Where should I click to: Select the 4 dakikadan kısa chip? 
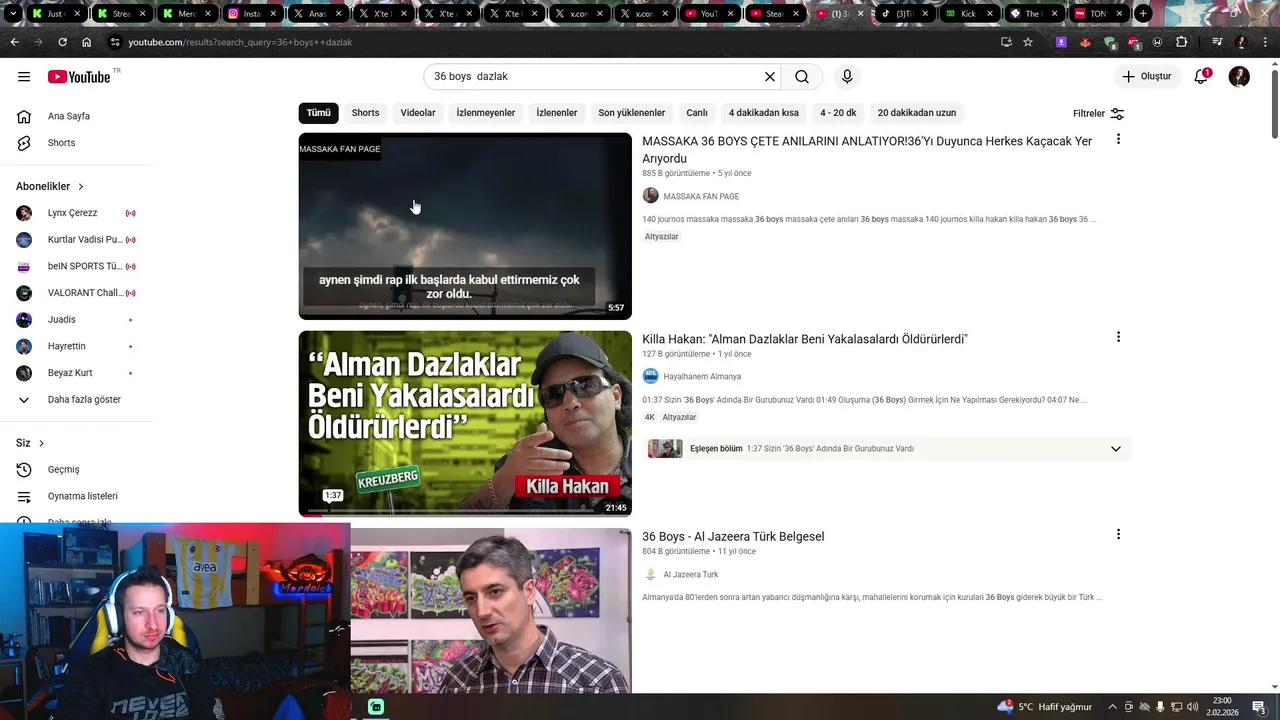click(764, 113)
